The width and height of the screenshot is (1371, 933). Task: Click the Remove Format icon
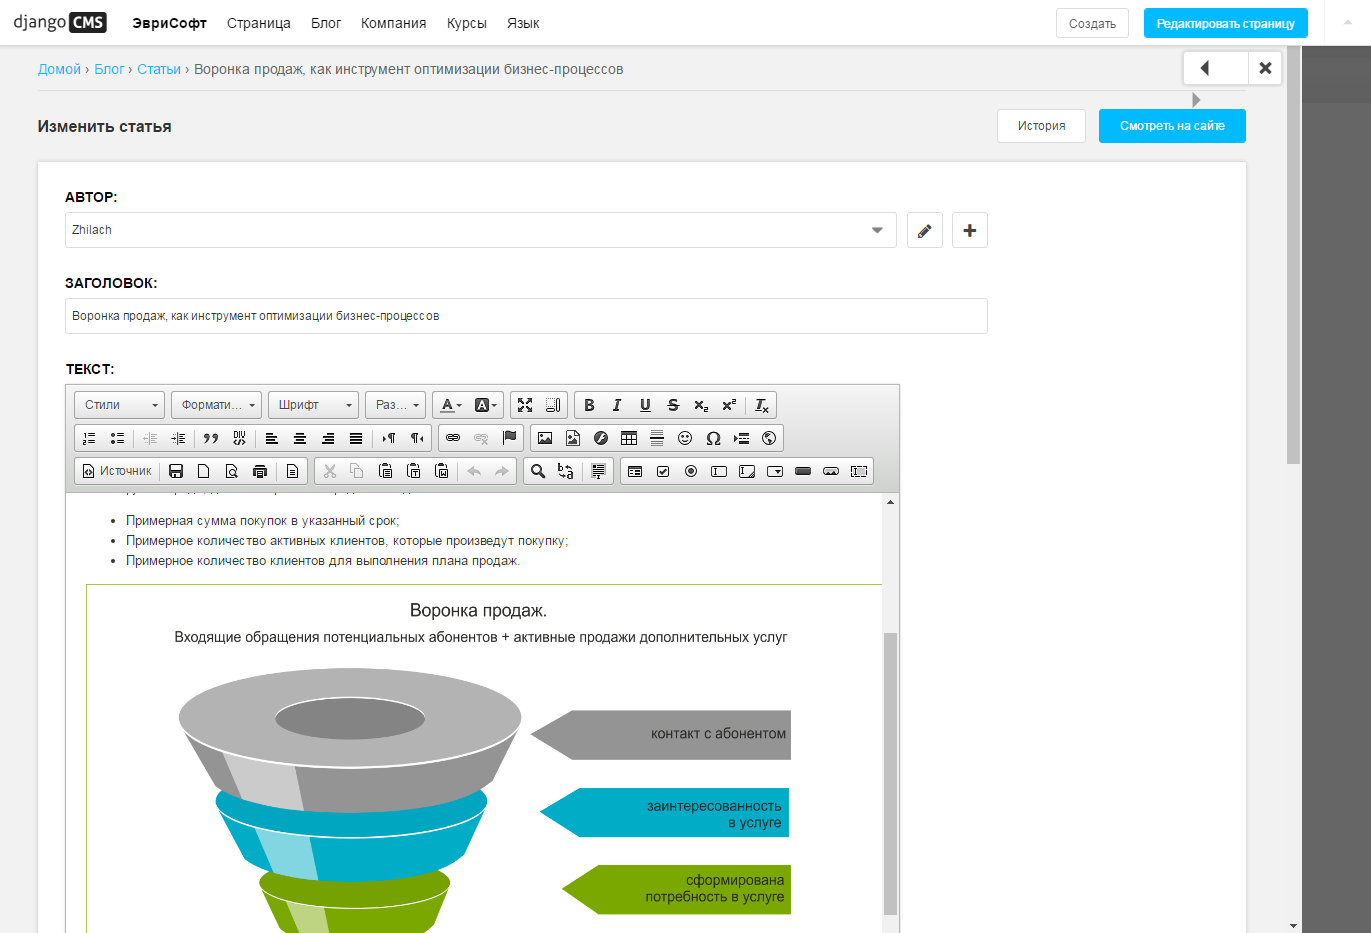click(762, 405)
